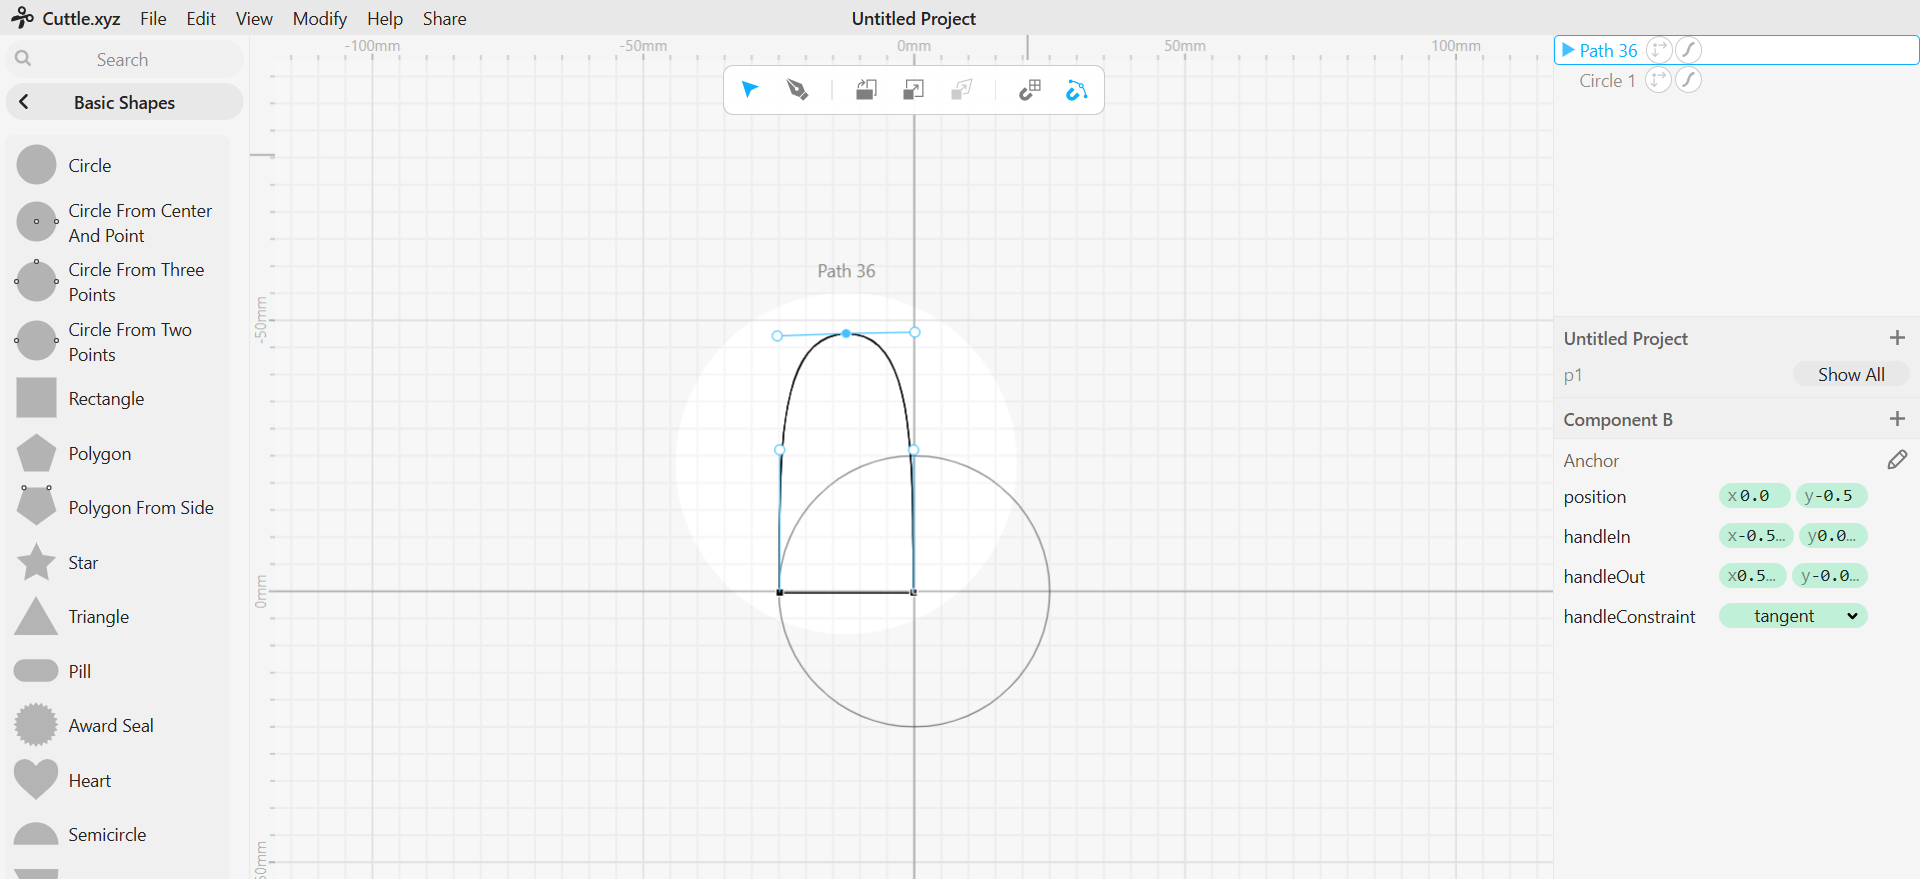Click the Component B heading
The image size is (1920, 879).
tap(1618, 420)
